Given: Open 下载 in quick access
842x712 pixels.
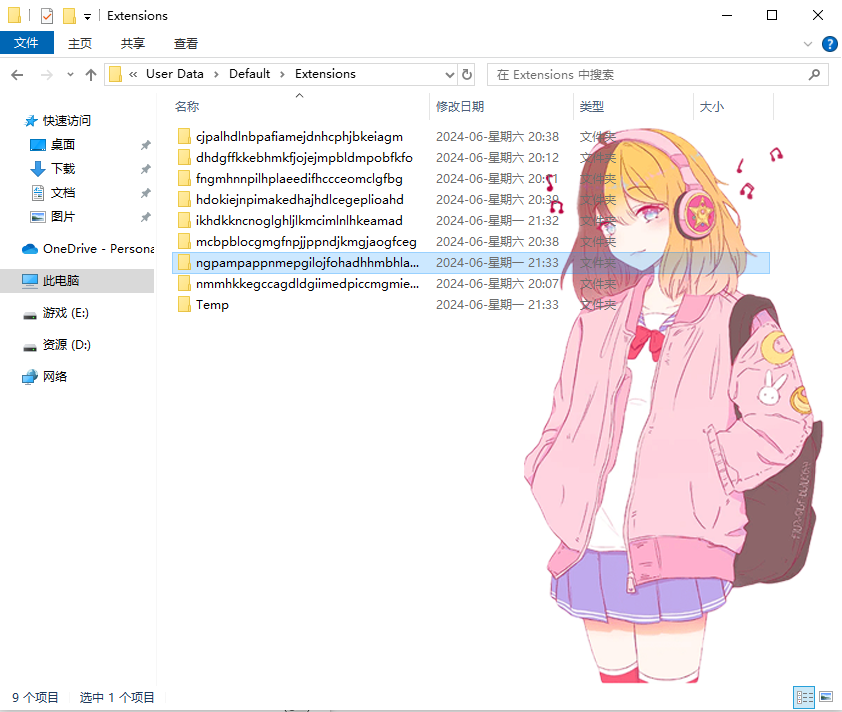Looking at the screenshot, I should coord(63,169).
